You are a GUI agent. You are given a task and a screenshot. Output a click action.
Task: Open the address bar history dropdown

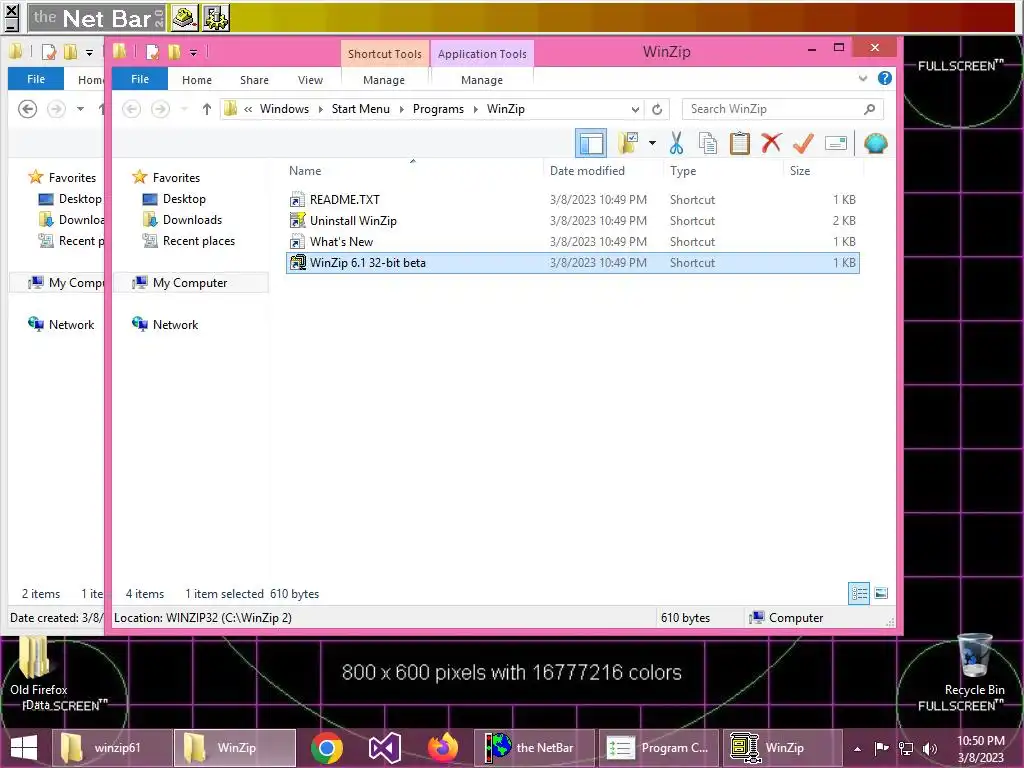635,109
